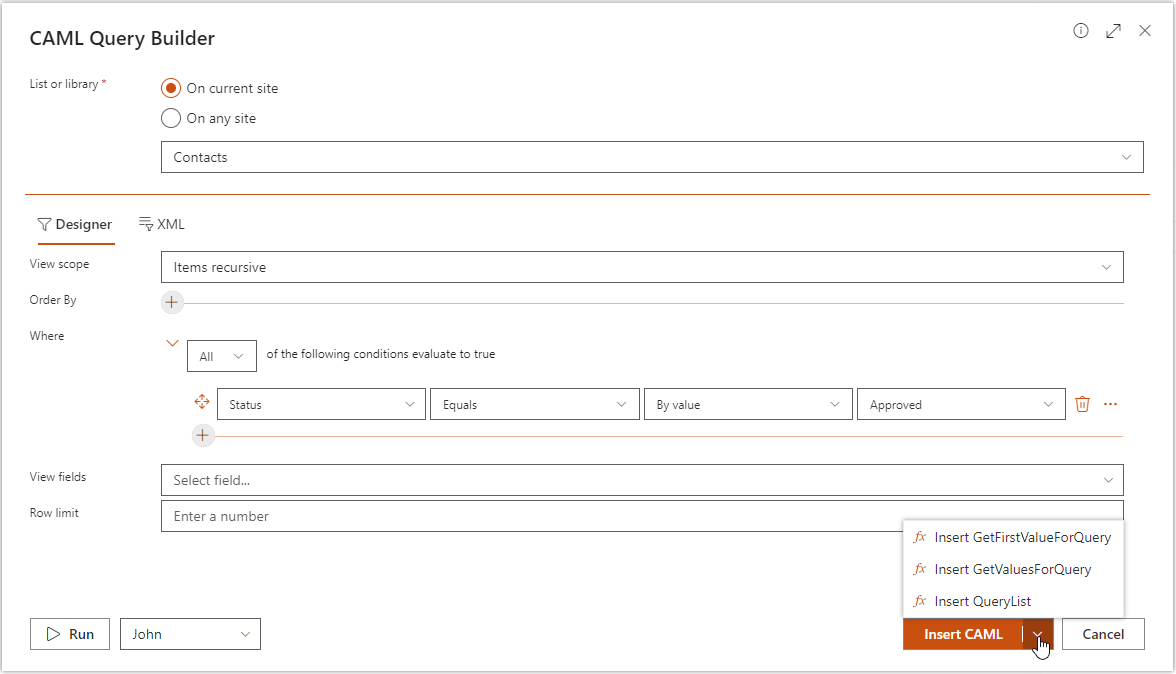Add a new Where condition via the plus icon
The width and height of the screenshot is (1176, 674).
point(203,435)
